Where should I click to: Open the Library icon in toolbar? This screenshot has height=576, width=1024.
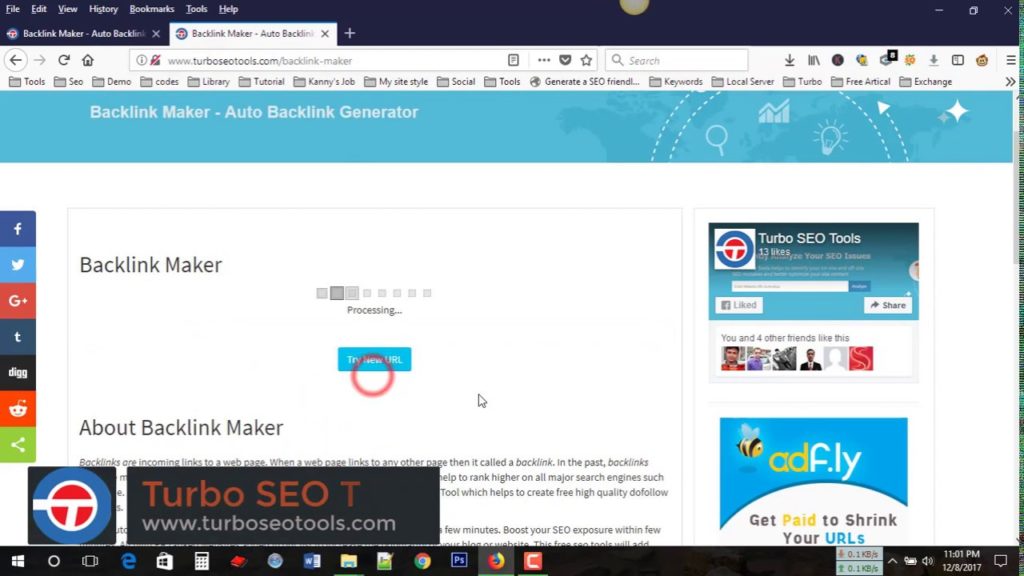point(814,60)
